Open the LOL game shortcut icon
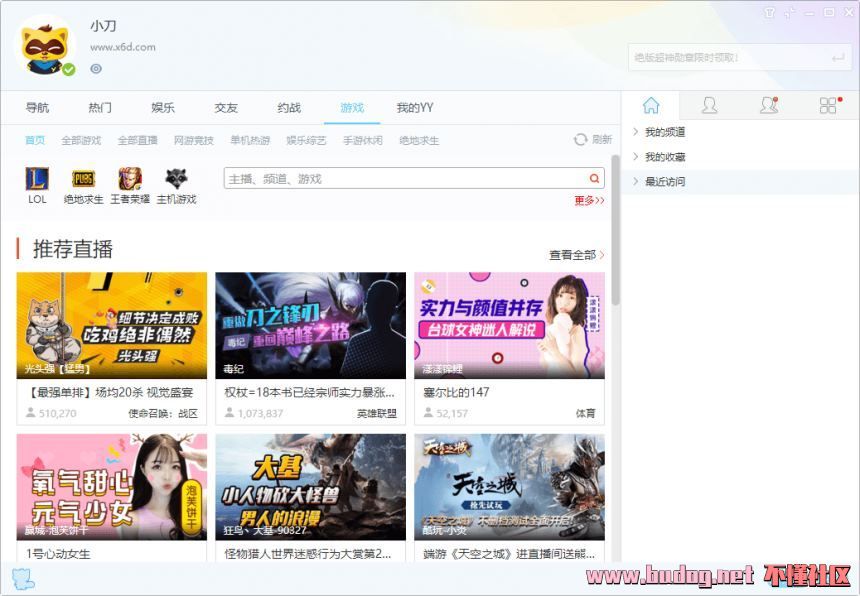Screen dimensions: 860x596 point(37,180)
